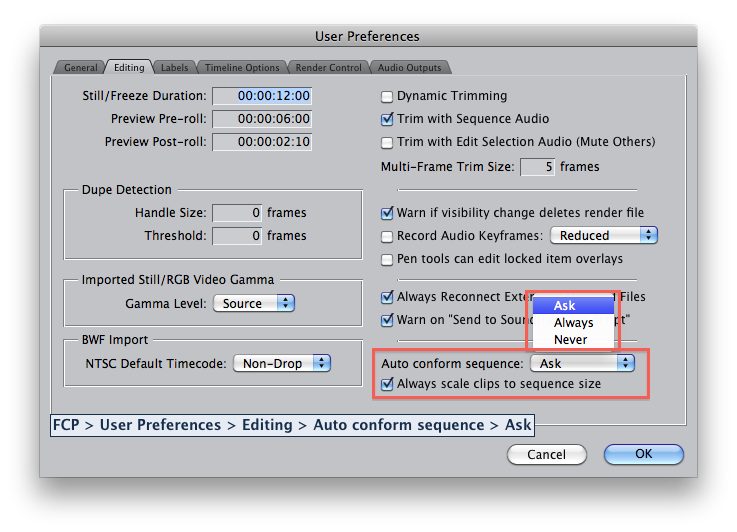Viewport: 737px width, 532px height.
Task: Choose Always from the popup menu
Action: (x=573, y=323)
